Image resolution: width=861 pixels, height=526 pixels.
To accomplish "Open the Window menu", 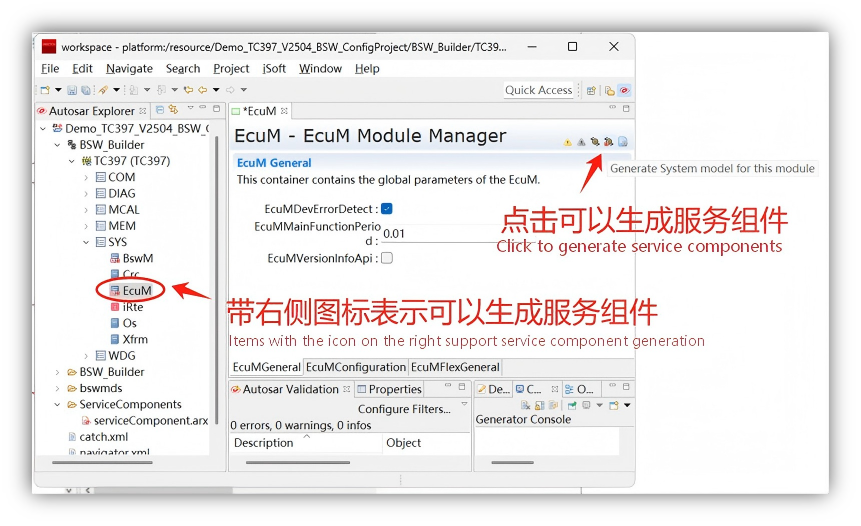I will [x=320, y=69].
